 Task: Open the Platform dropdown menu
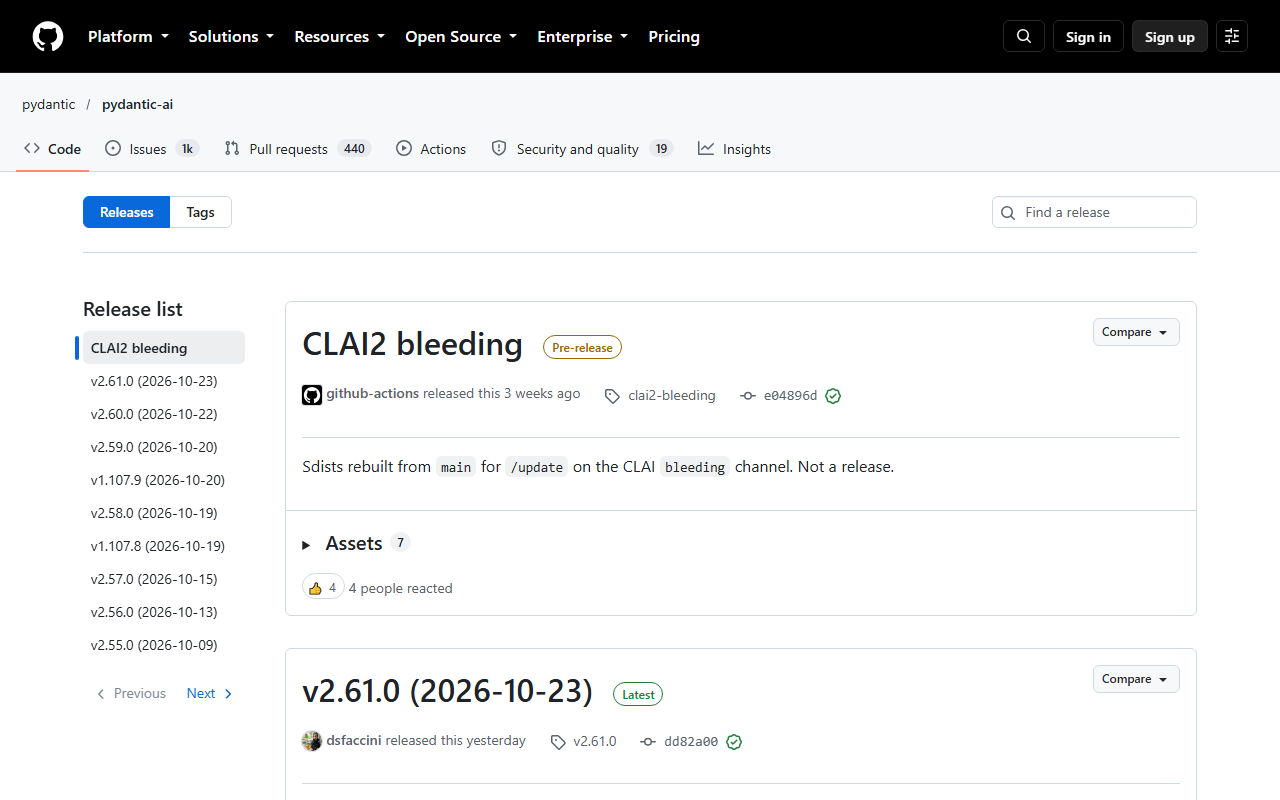tap(128, 37)
